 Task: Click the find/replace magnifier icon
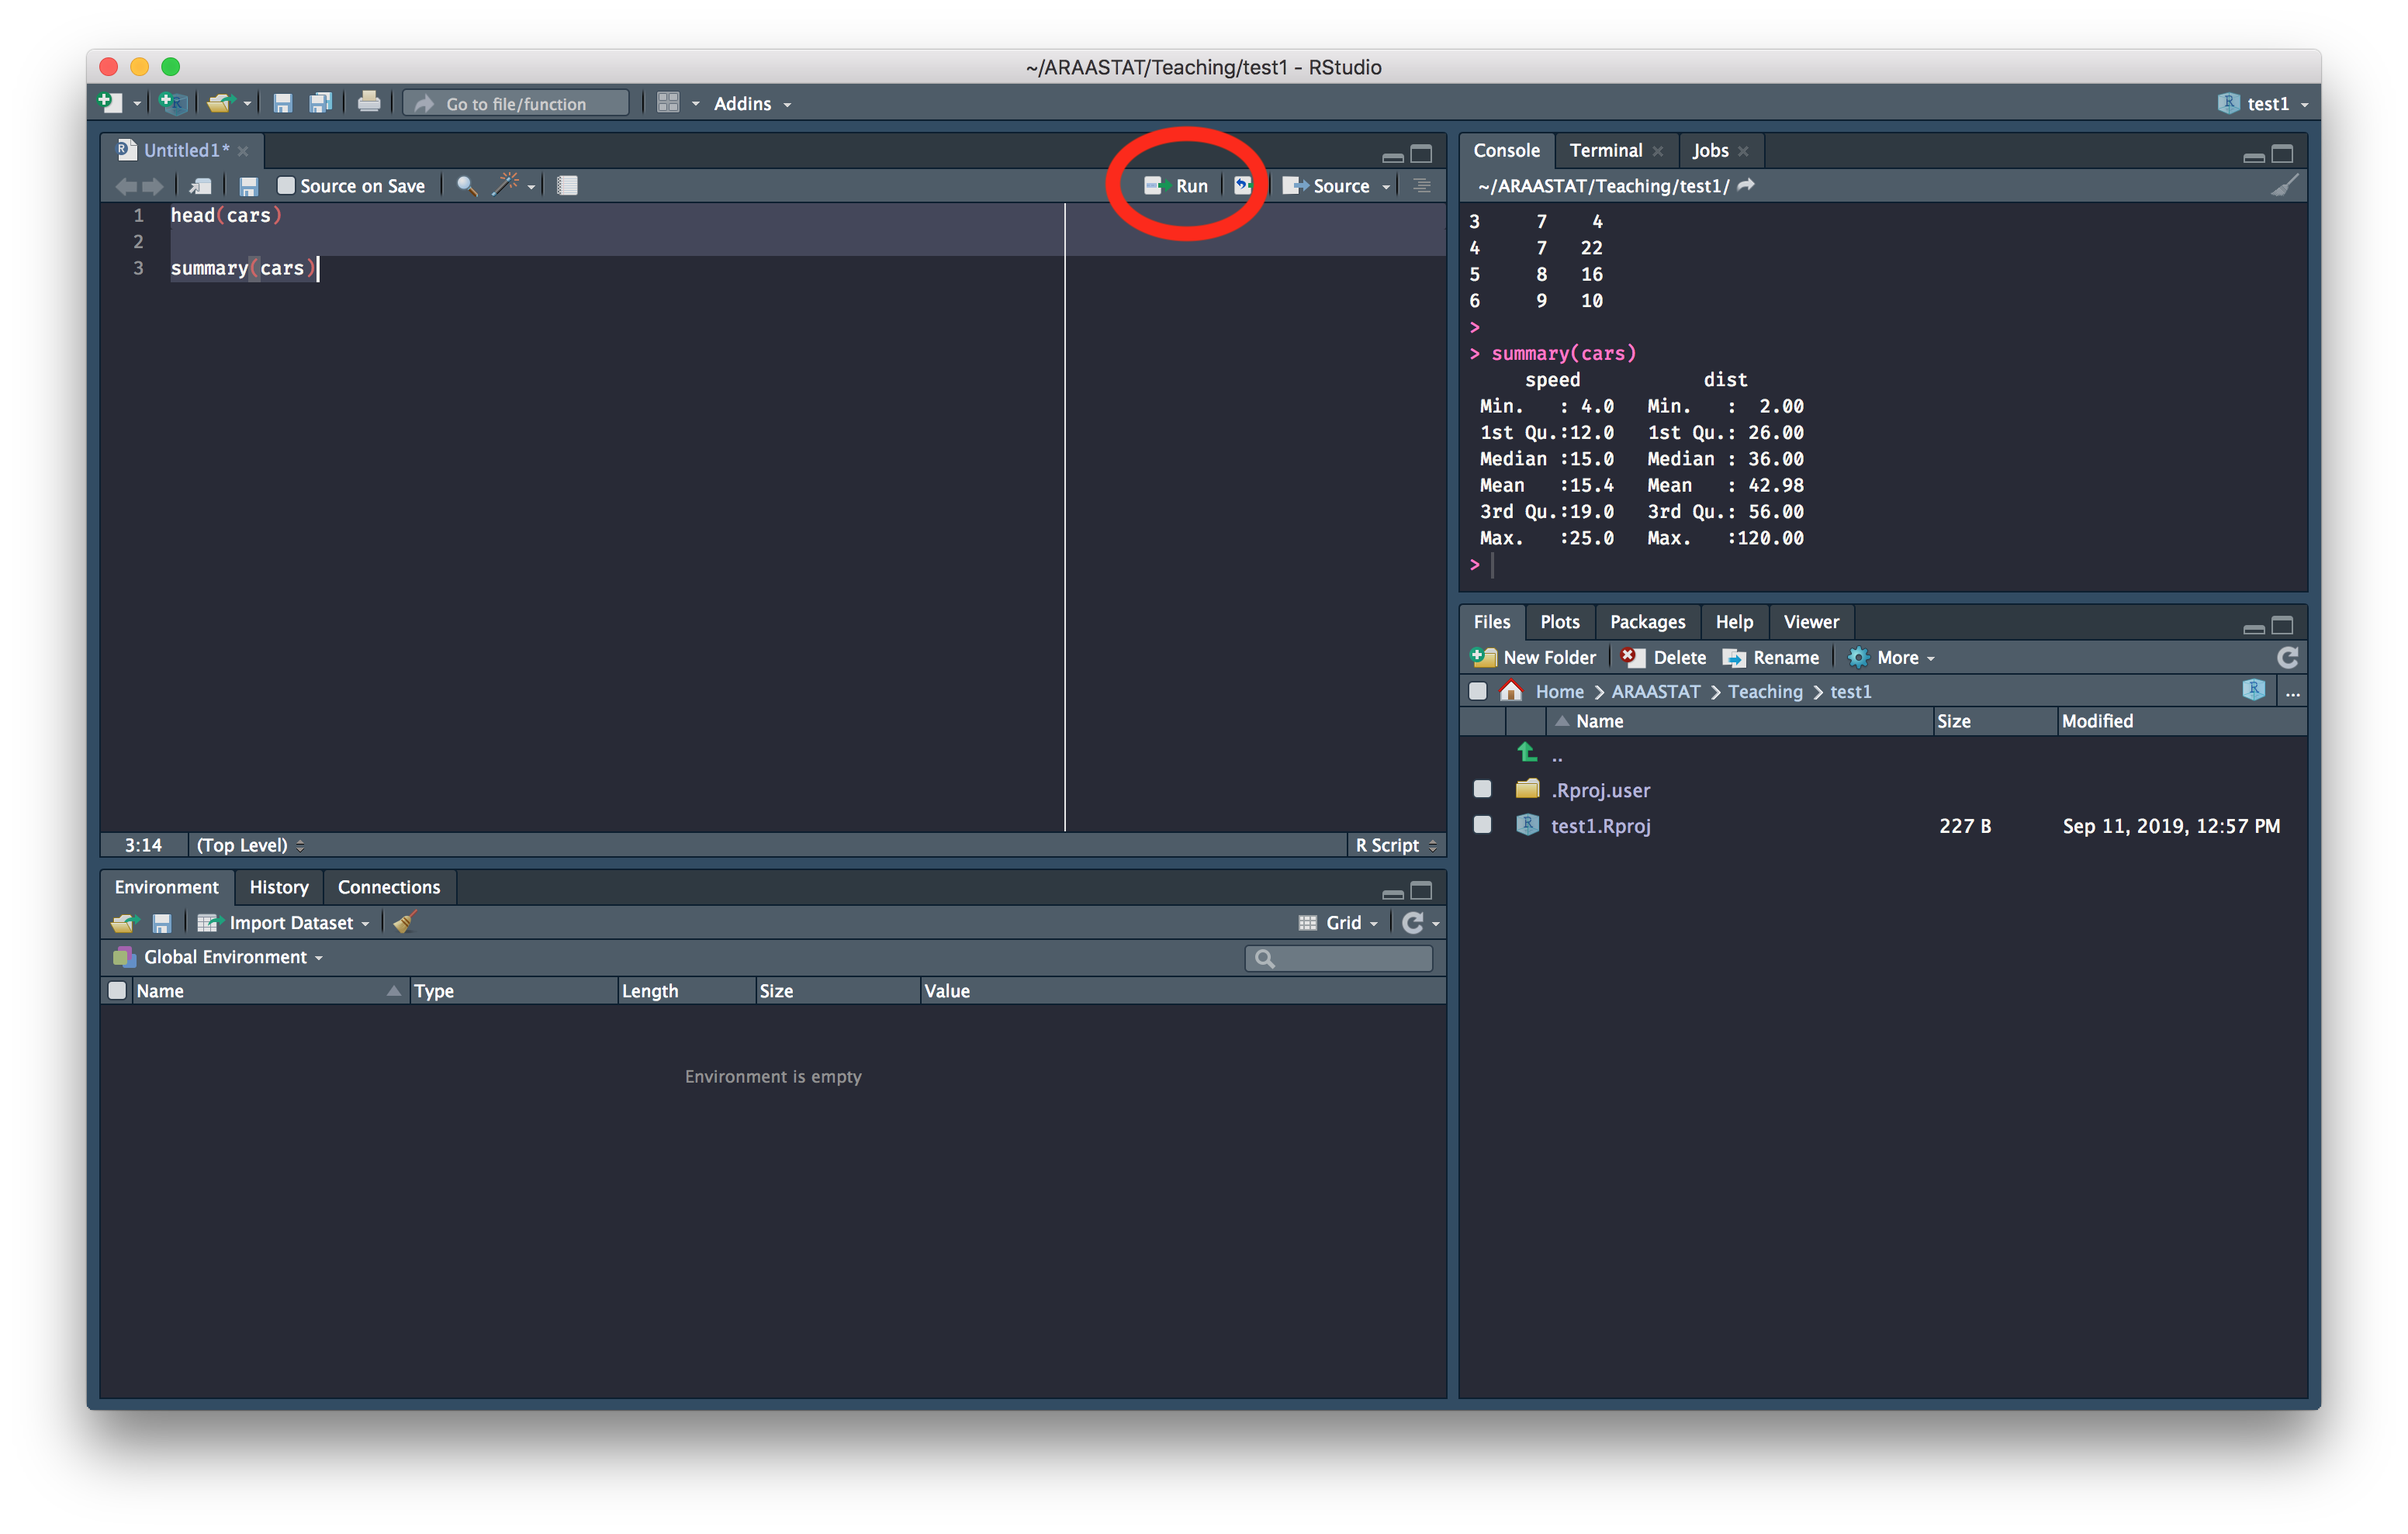coord(466,186)
